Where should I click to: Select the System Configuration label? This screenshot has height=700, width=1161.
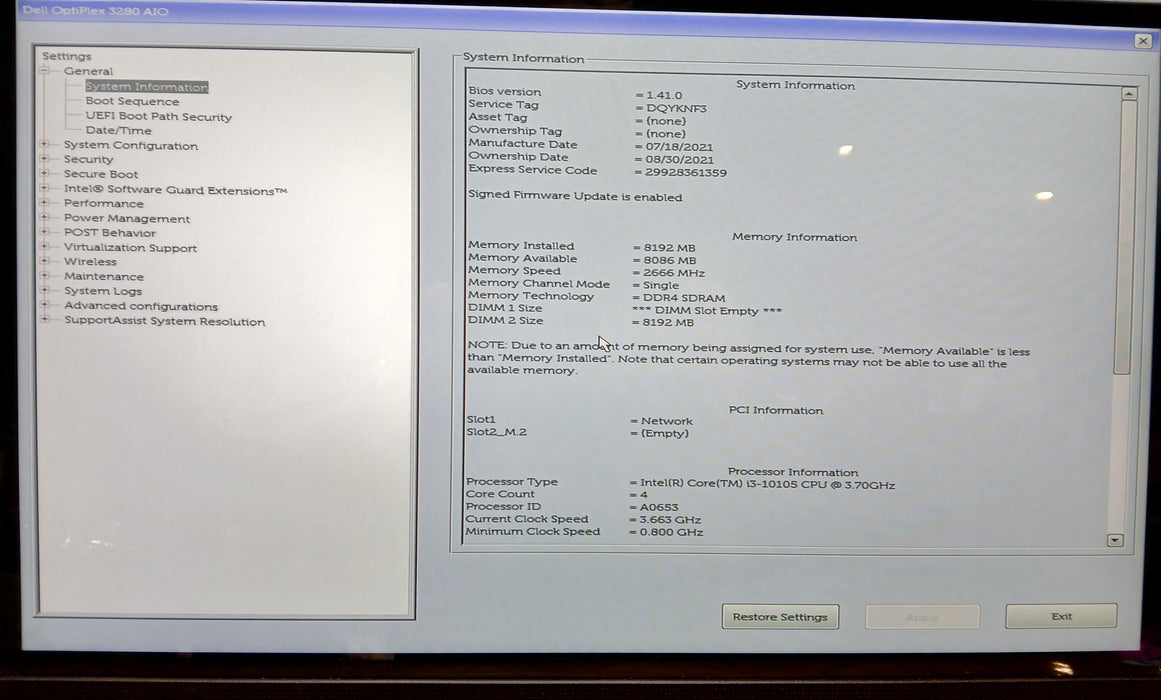[x=130, y=145]
